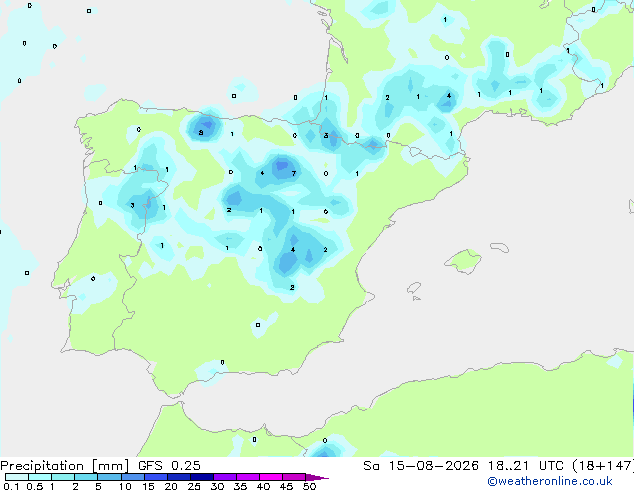Screen dimensions: 634x490
Task: Select legend swatch between 20 and 25
Action: click(x=179, y=477)
